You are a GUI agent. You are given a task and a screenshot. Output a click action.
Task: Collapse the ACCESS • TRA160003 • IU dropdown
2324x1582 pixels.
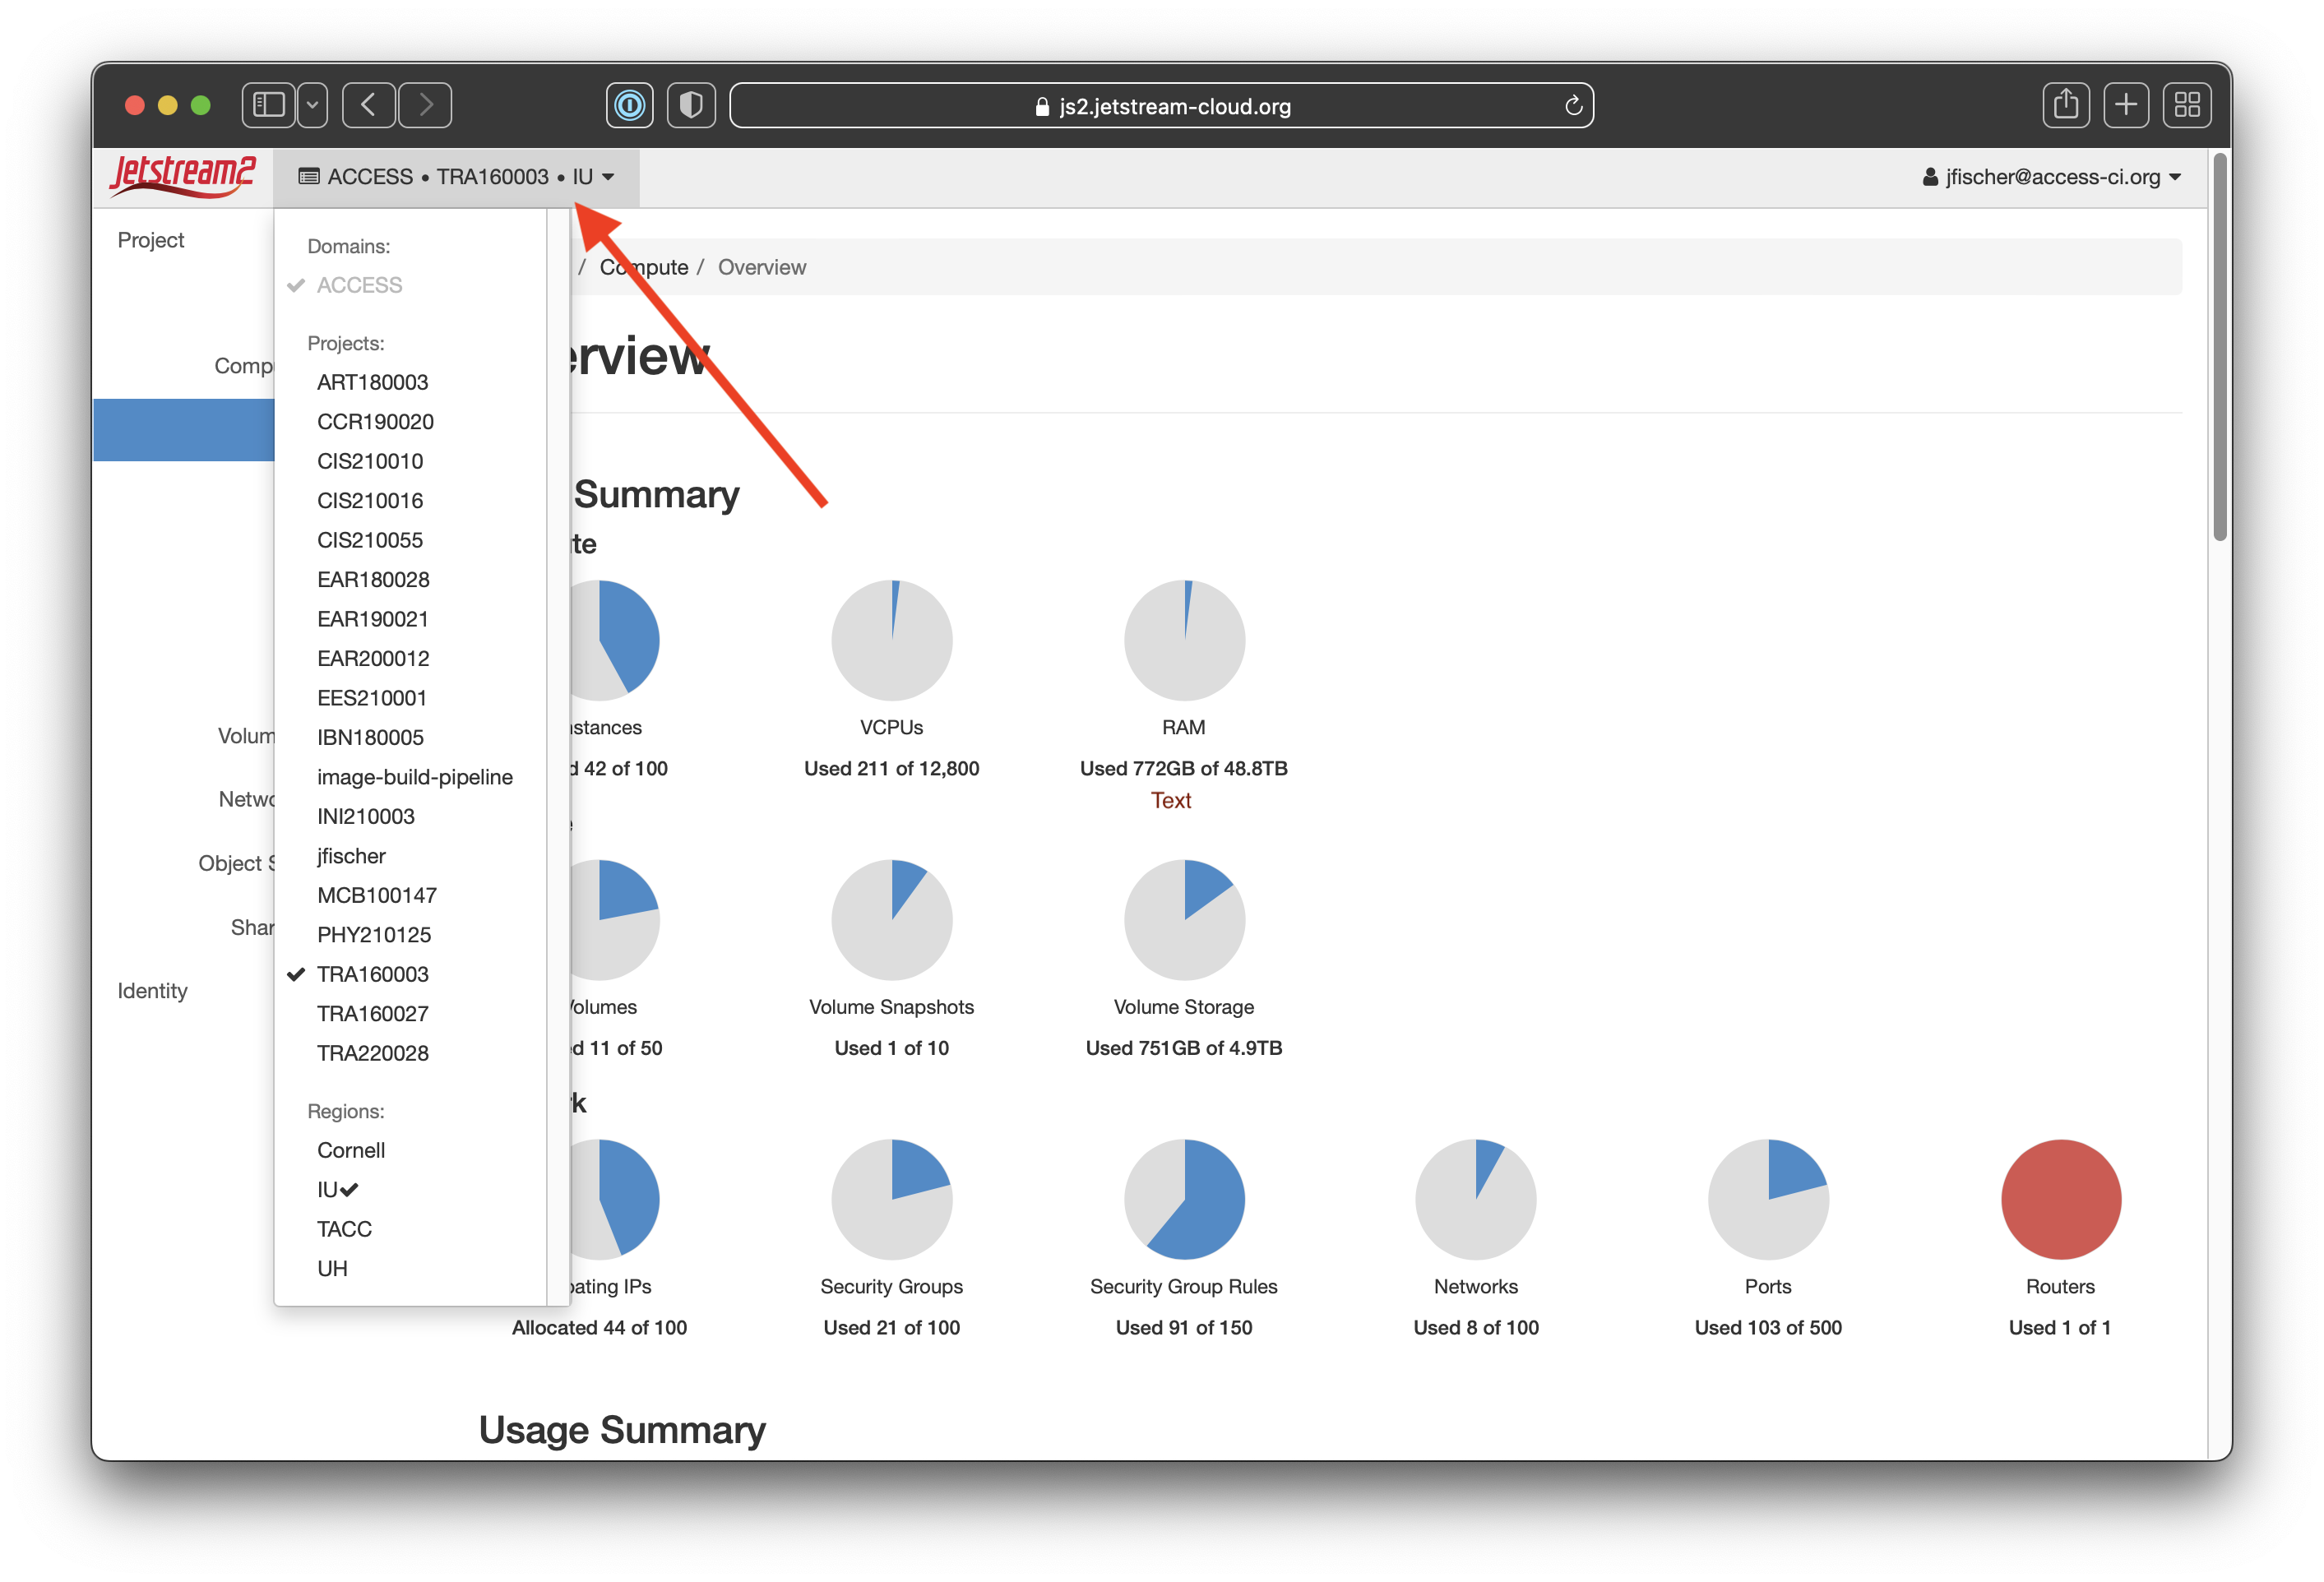456,177
